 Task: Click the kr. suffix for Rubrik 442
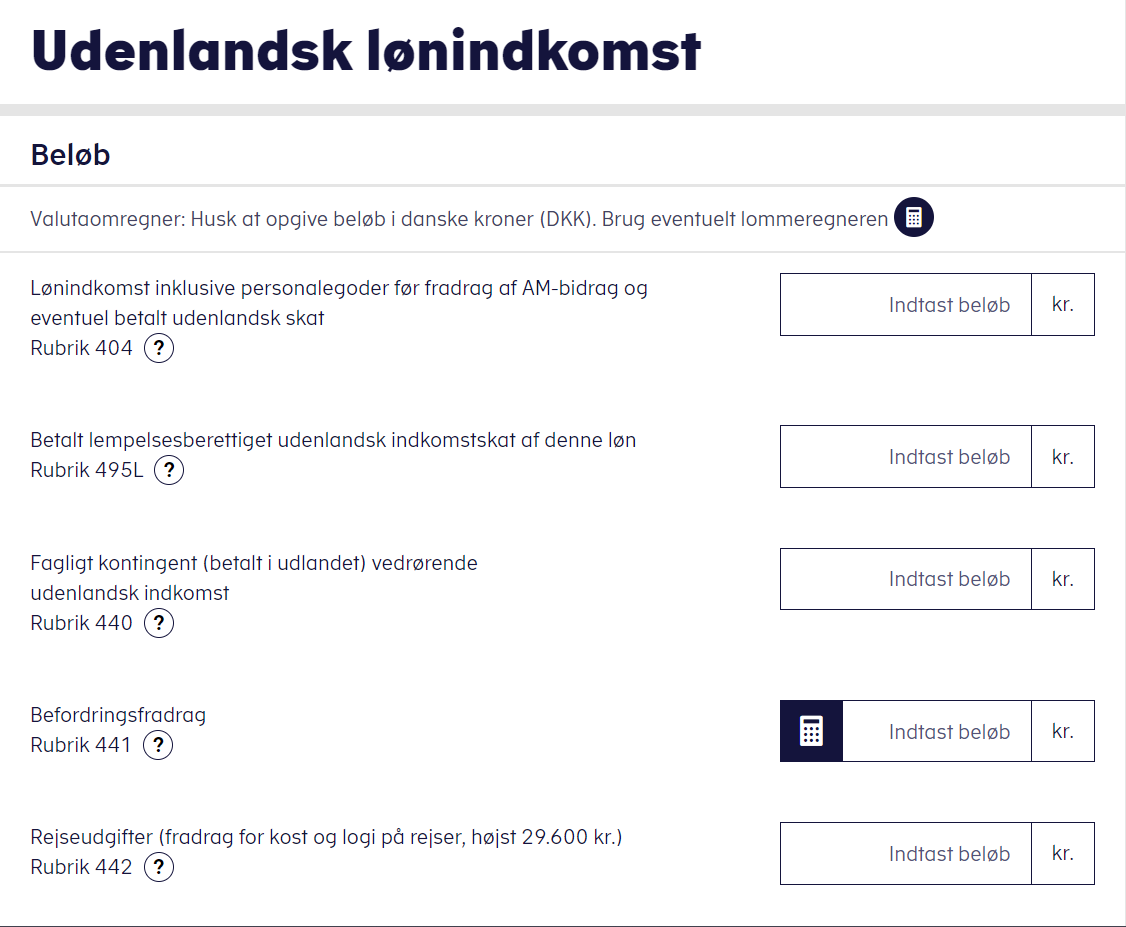(x=1063, y=853)
